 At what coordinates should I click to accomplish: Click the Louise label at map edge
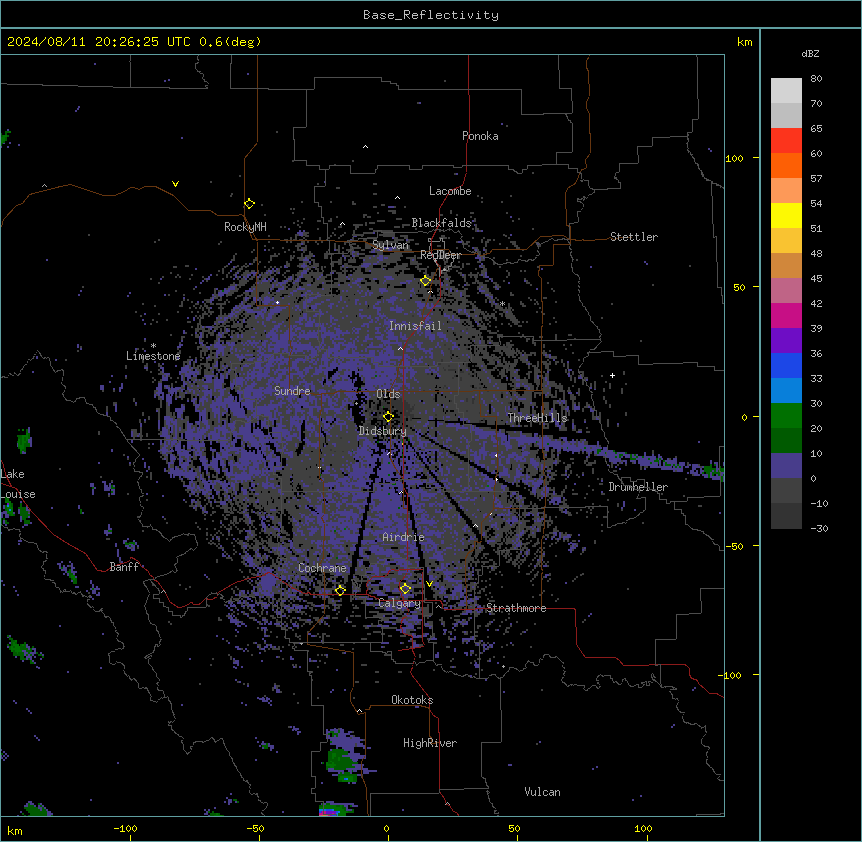18,494
